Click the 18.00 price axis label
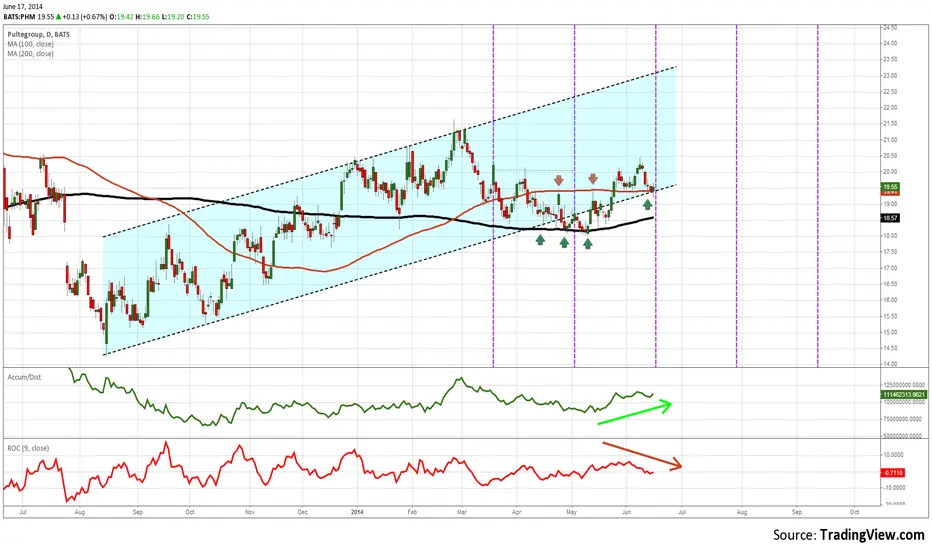This screenshot has width=932, height=550. 890,236
